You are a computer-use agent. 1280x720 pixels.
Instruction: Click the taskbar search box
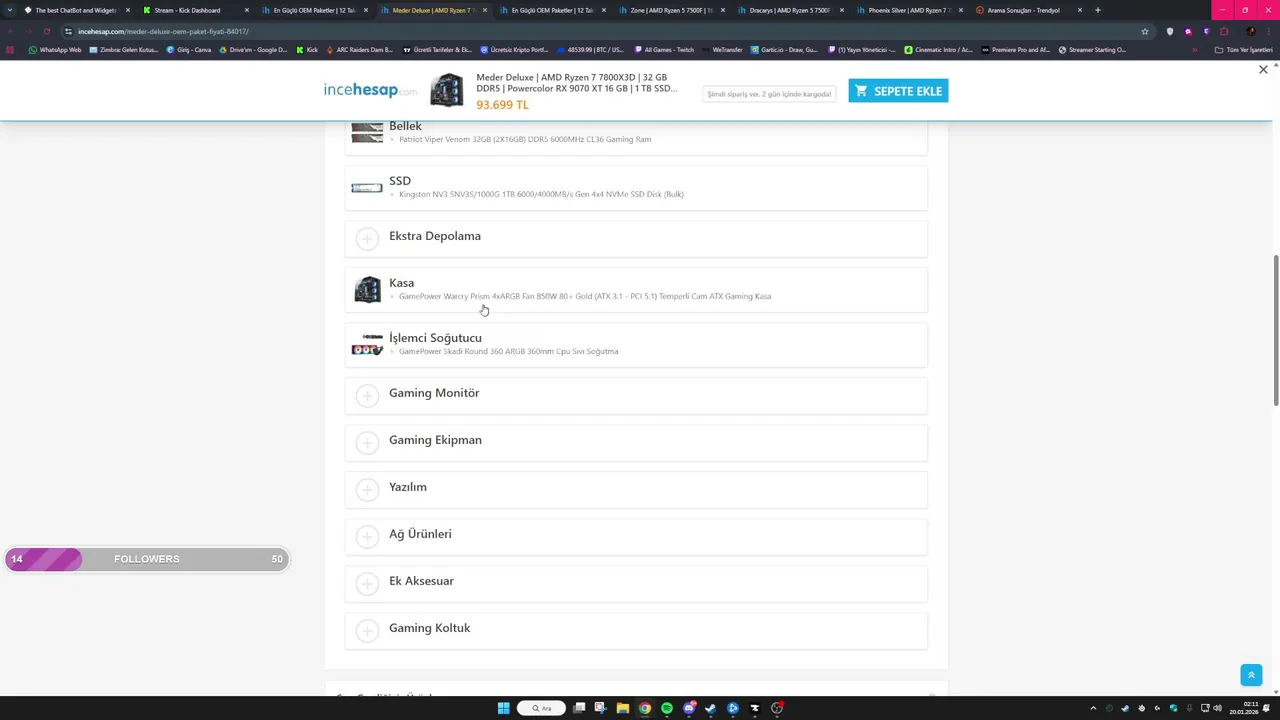pyautogui.click(x=541, y=708)
